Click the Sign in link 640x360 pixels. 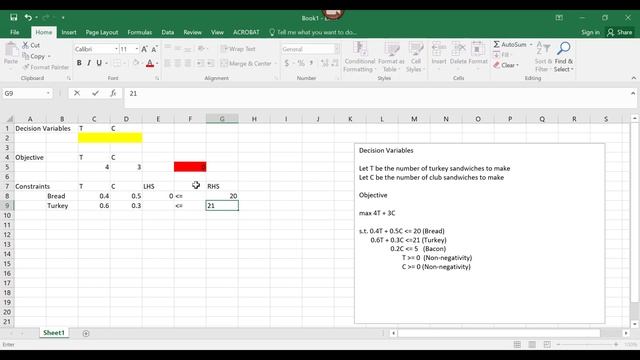(x=590, y=32)
